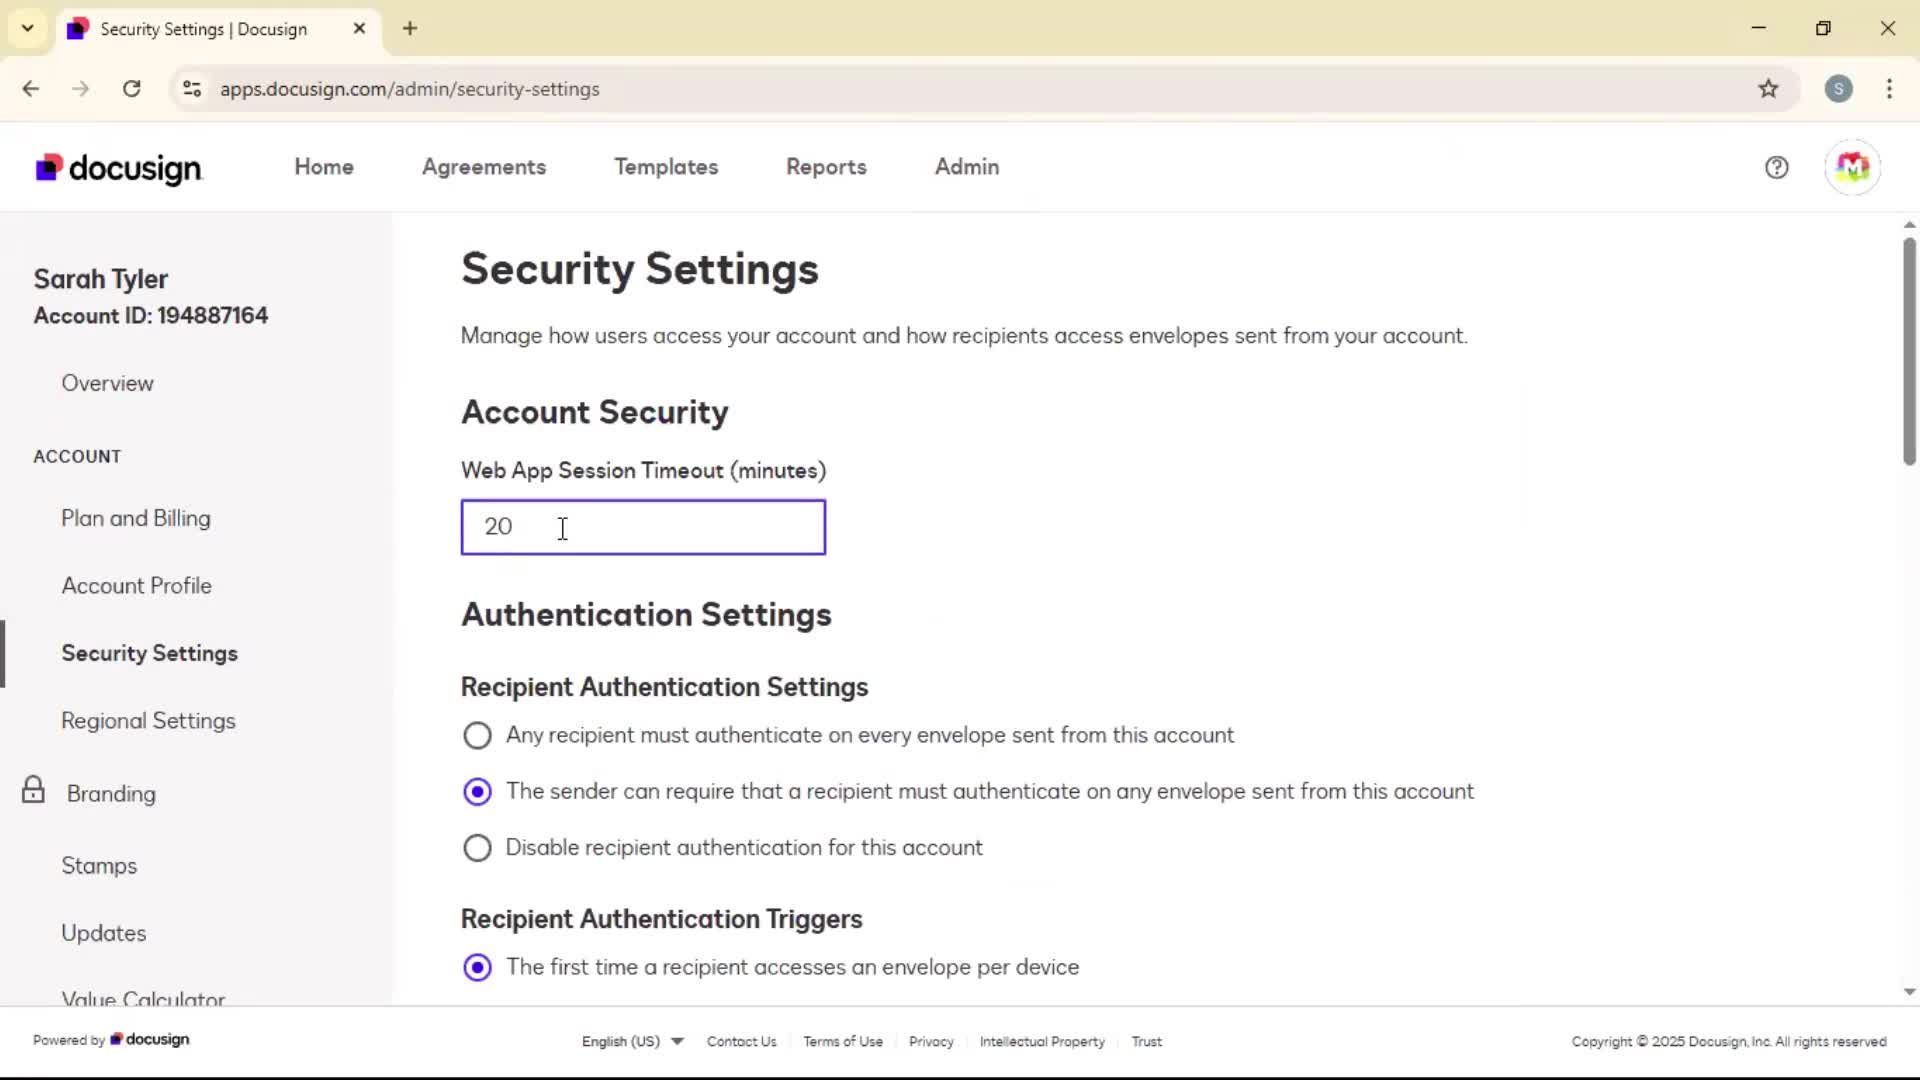Image resolution: width=1920 pixels, height=1080 pixels.
Task: Click the page vertical scrollbar thumb
Action: (1909, 350)
